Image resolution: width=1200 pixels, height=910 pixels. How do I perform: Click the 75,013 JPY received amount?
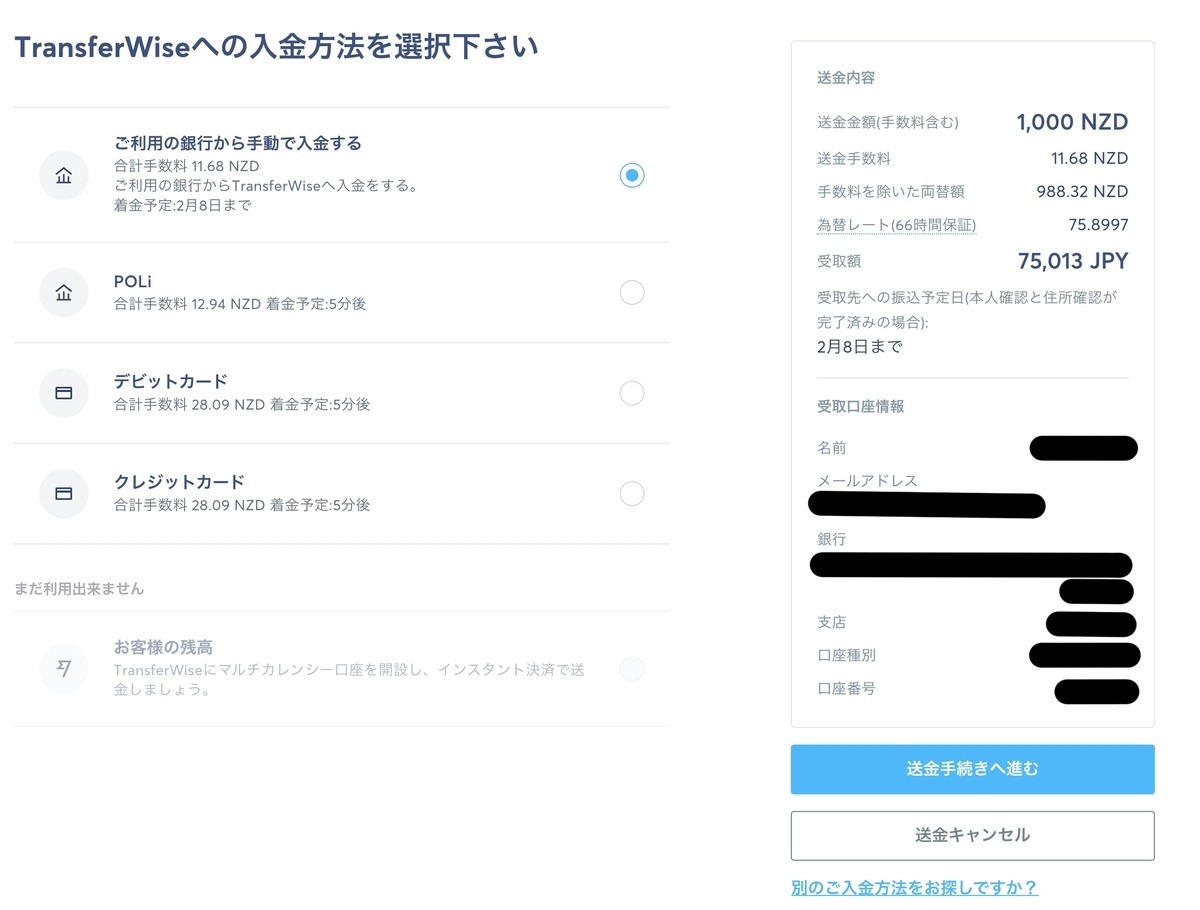tap(1073, 261)
